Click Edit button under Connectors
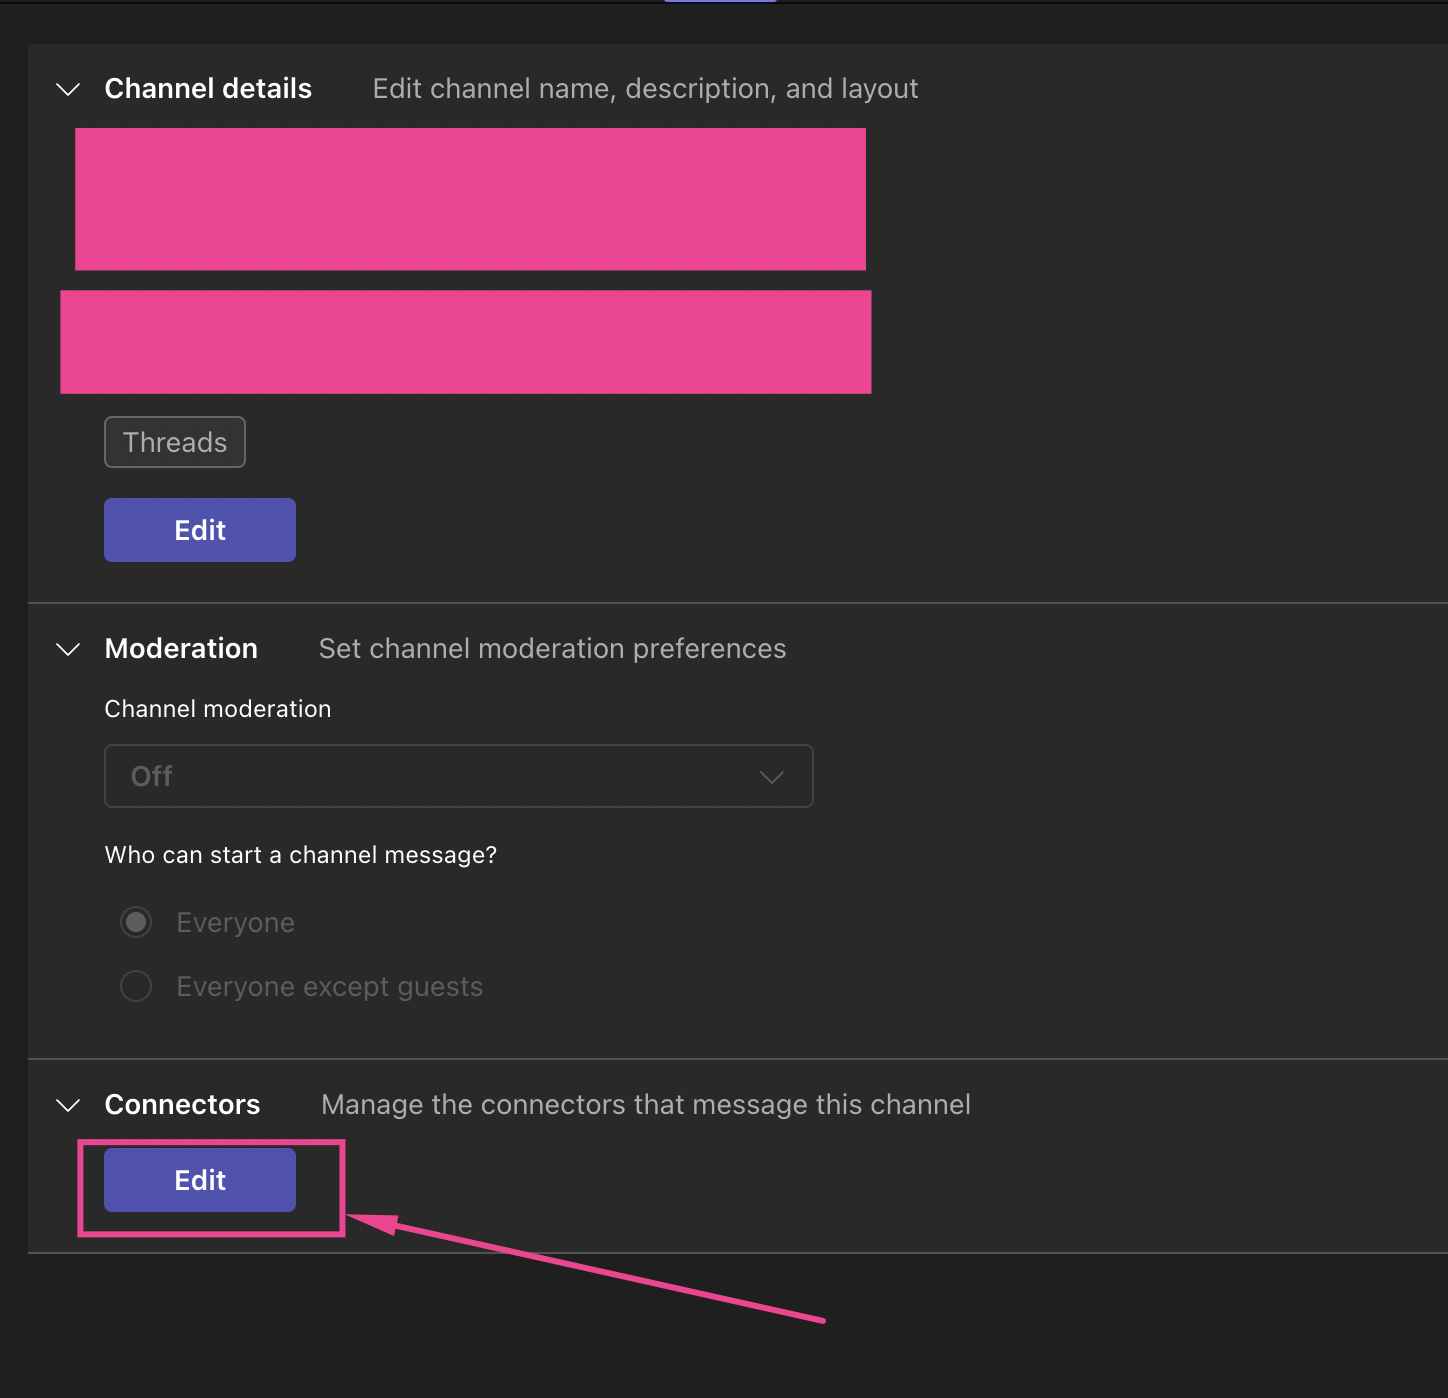The image size is (1448, 1398). tap(200, 1180)
